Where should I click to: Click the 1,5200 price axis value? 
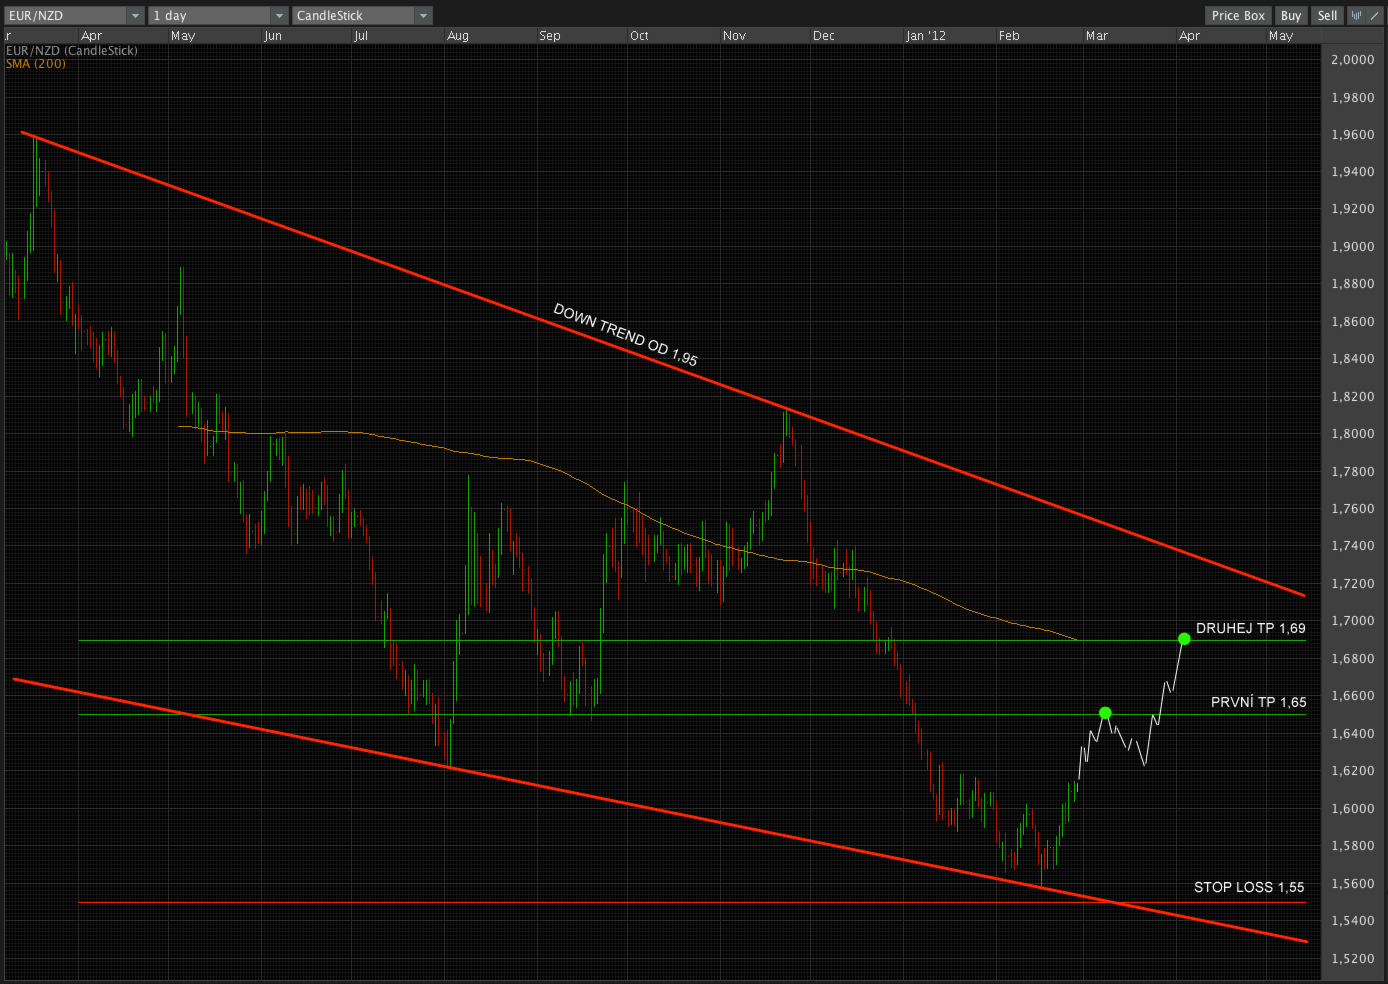click(x=1352, y=958)
